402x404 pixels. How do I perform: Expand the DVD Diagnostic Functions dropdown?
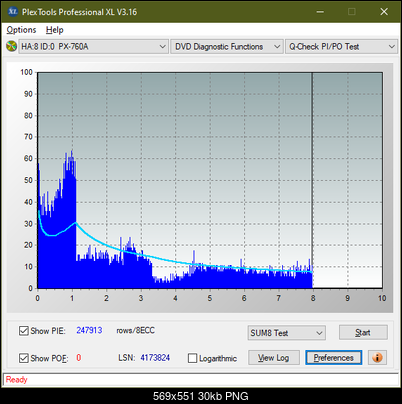[227, 47]
